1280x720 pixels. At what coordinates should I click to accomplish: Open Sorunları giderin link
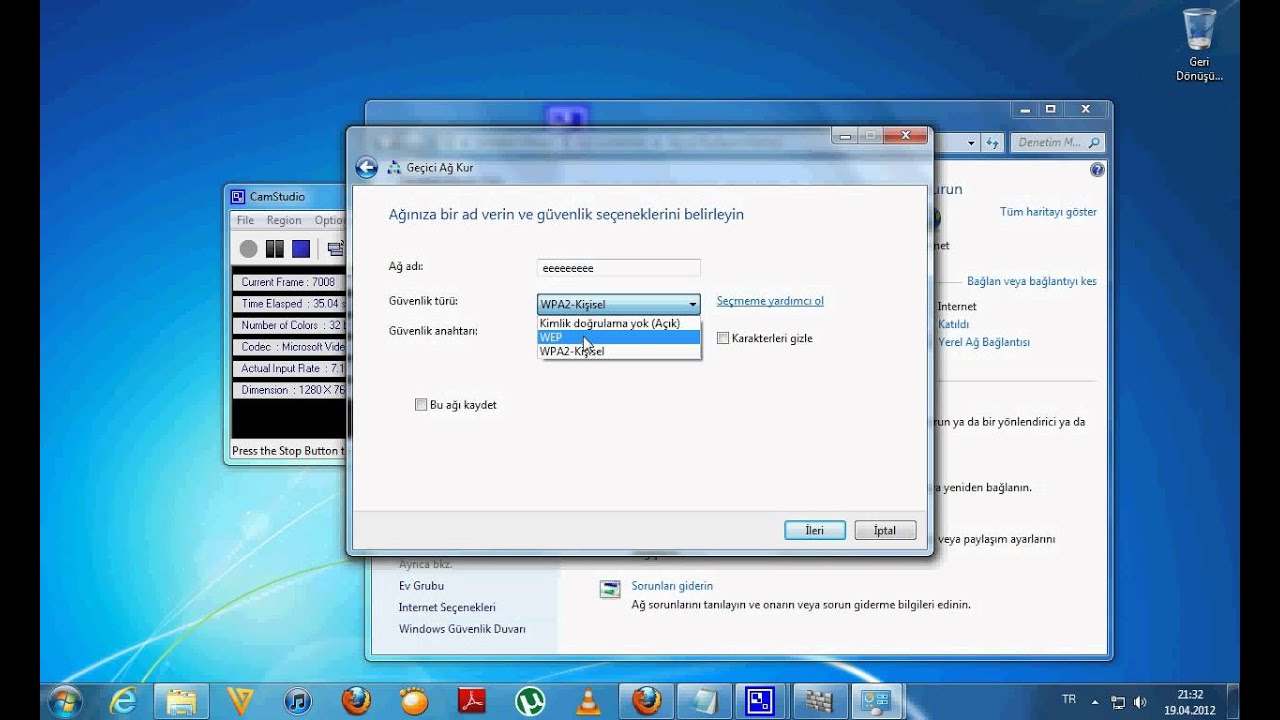[672, 586]
